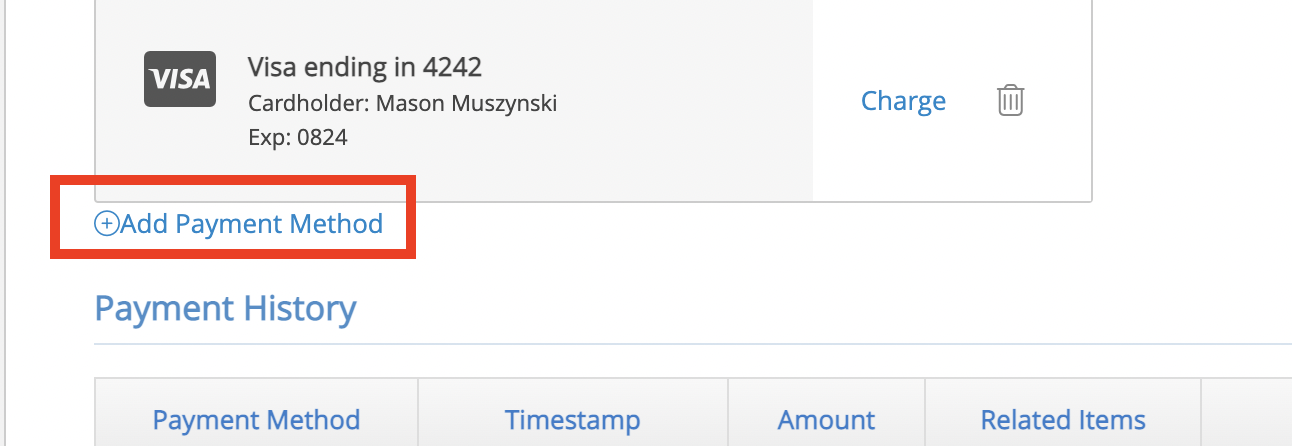1292x446 pixels.
Task: Click the empty rightmost table header cell
Action: [x=1247, y=413]
